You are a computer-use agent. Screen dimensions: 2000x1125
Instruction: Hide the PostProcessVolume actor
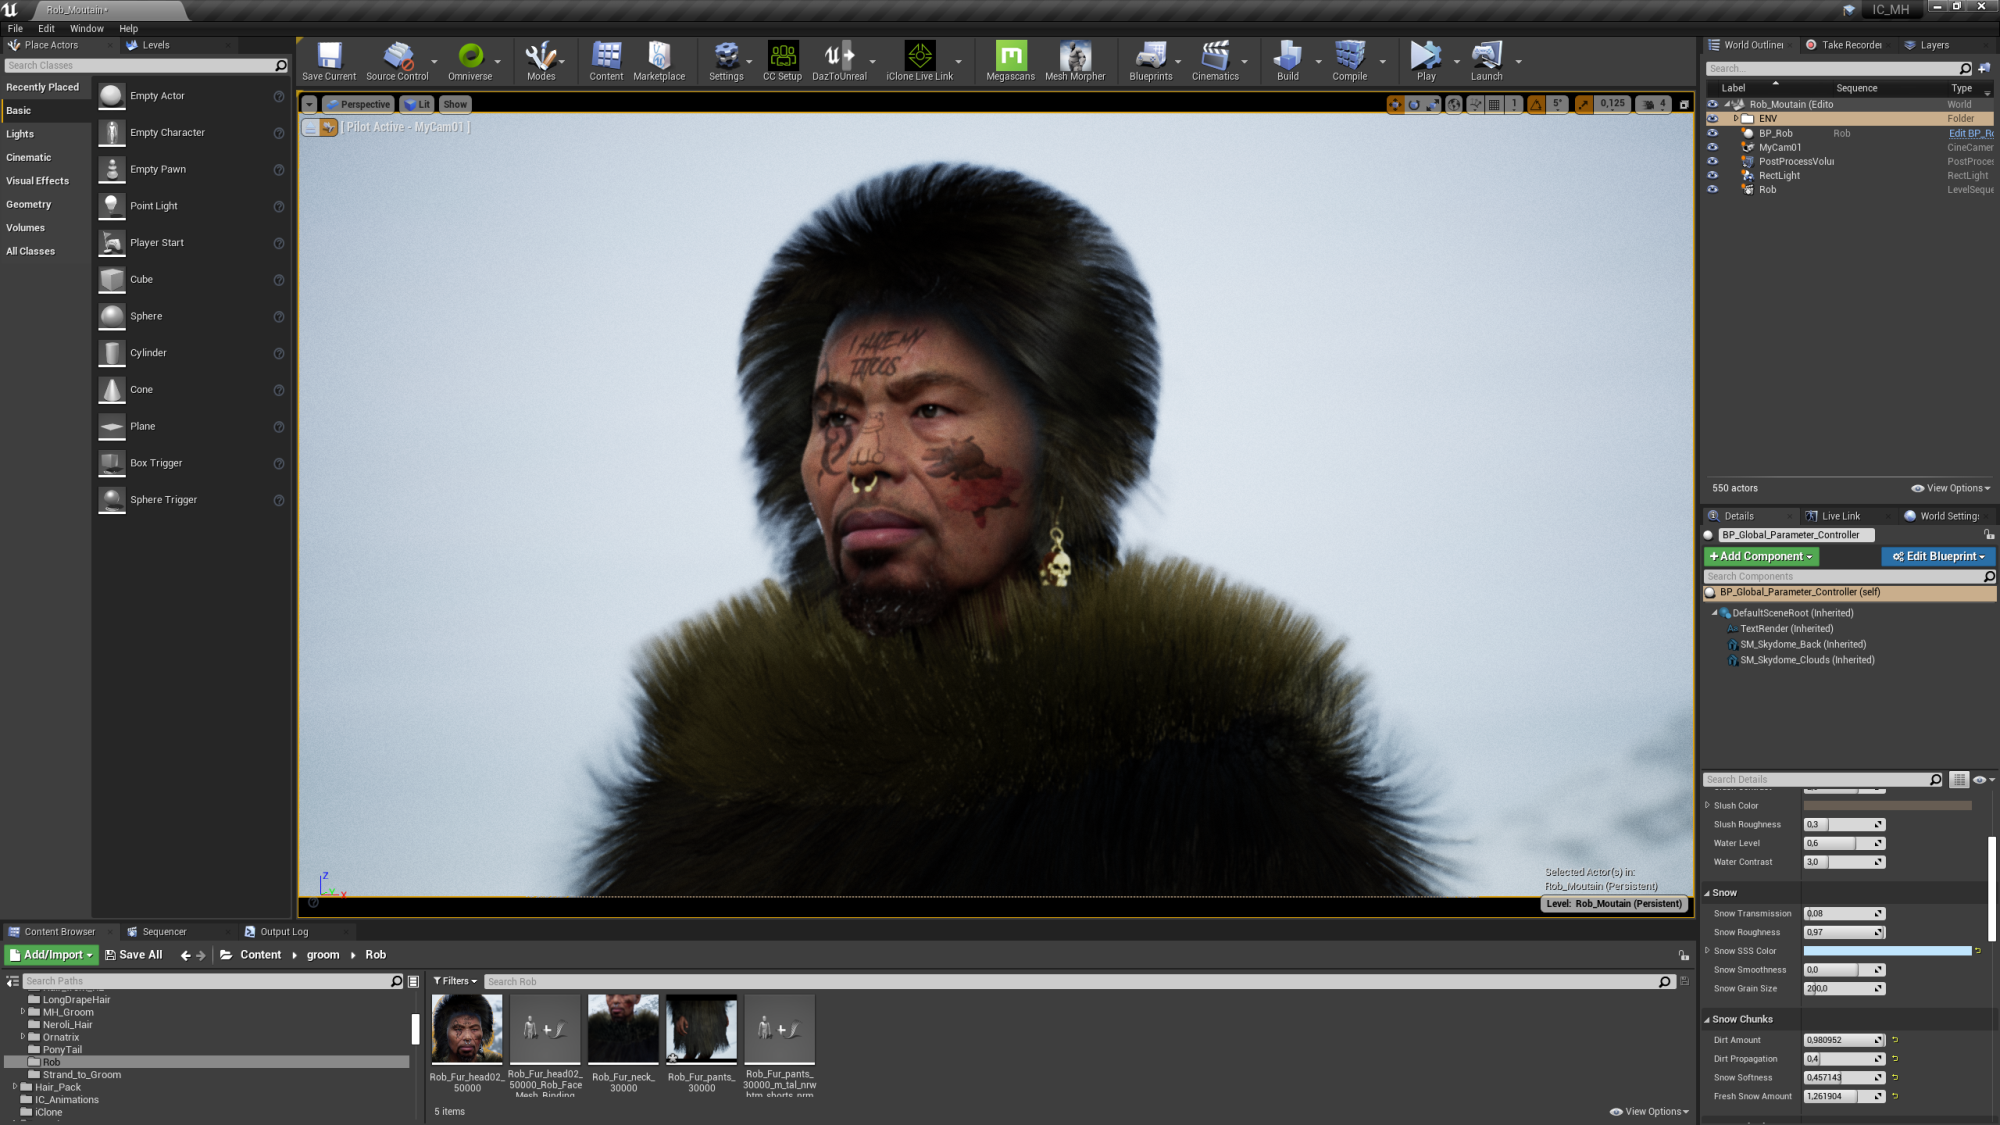pos(1712,161)
